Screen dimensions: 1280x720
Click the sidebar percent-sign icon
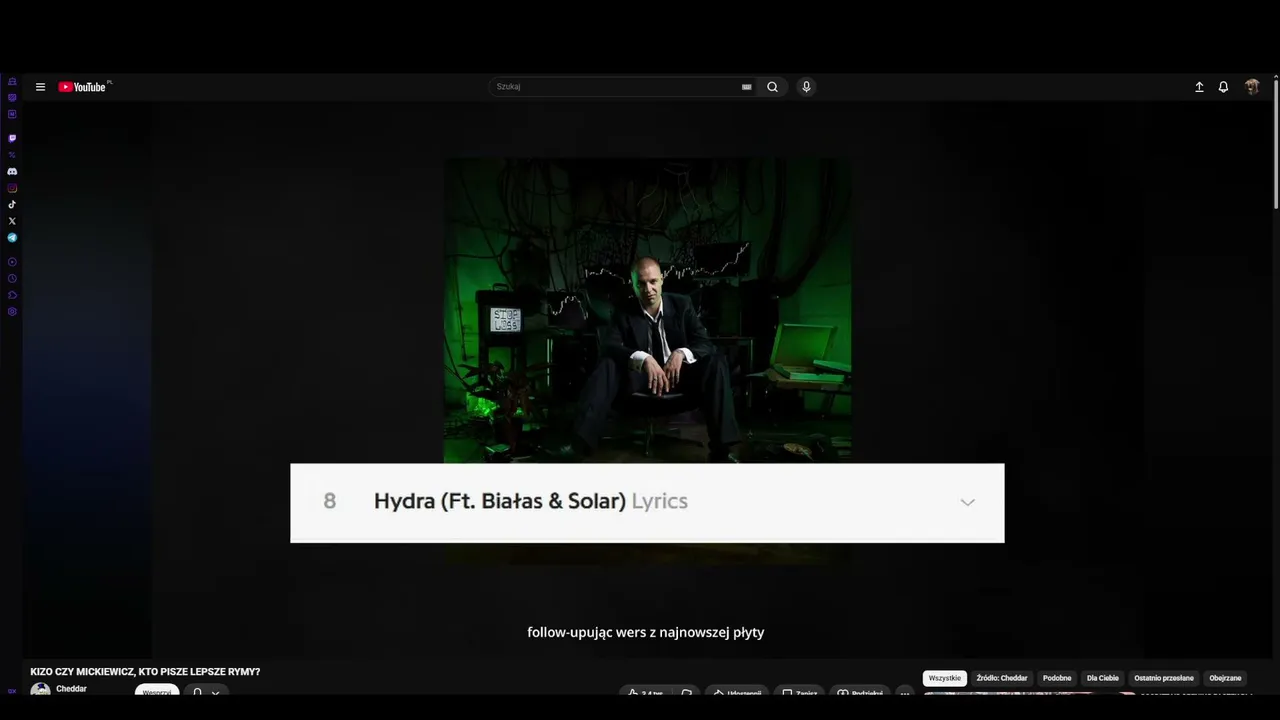click(12, 155)
